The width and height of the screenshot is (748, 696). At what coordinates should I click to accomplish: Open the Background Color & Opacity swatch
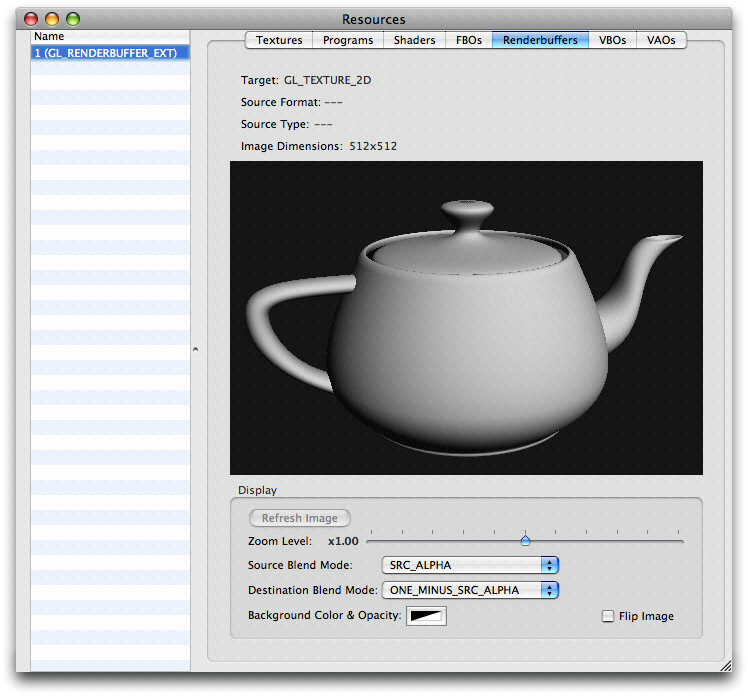427,616
